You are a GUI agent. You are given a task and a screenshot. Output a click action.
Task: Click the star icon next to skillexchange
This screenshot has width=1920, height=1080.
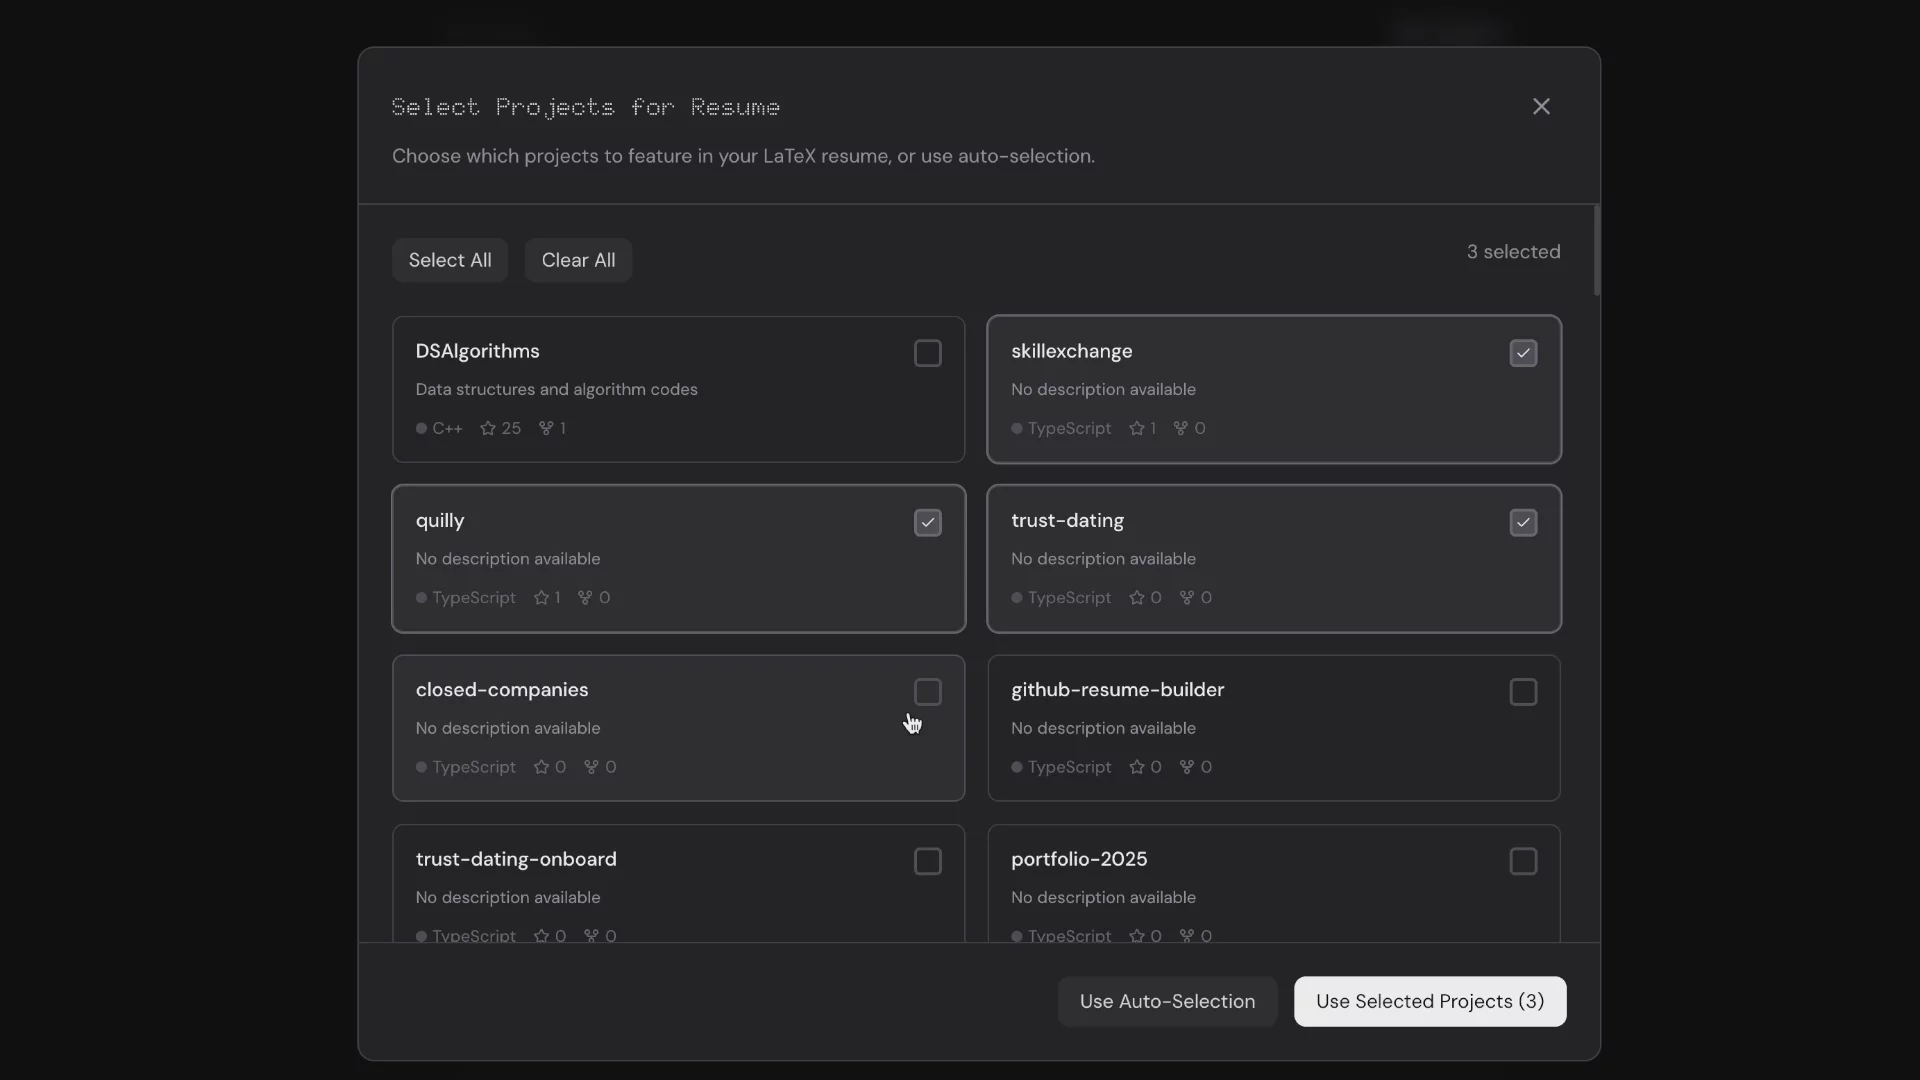[x=1135, y=428]
